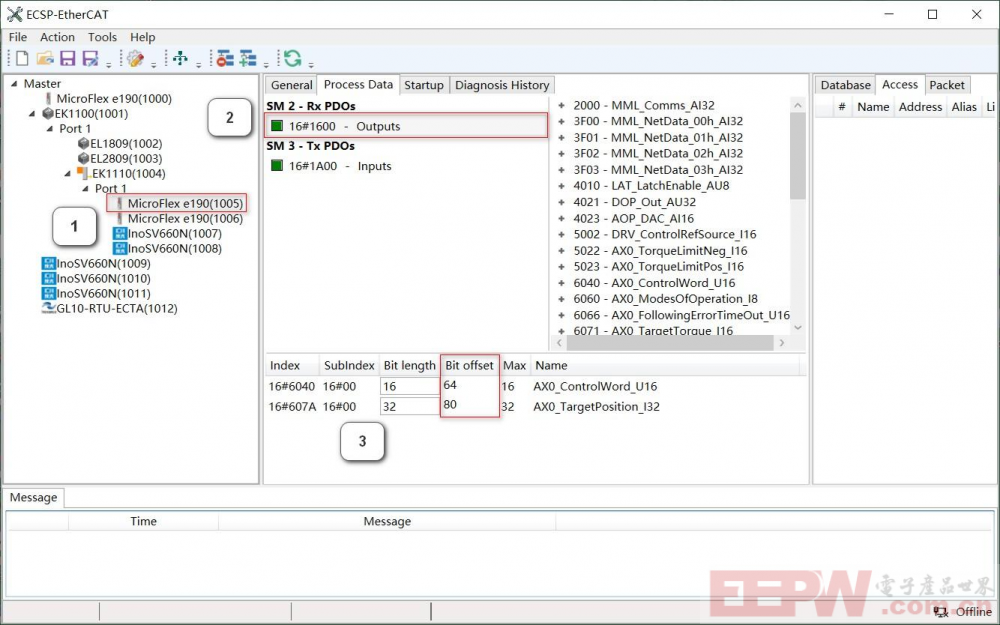Click the object list vertical scrollbar thumb
Image resolution: width=1000 pixels, height=625 pixels.
point(797,156)
